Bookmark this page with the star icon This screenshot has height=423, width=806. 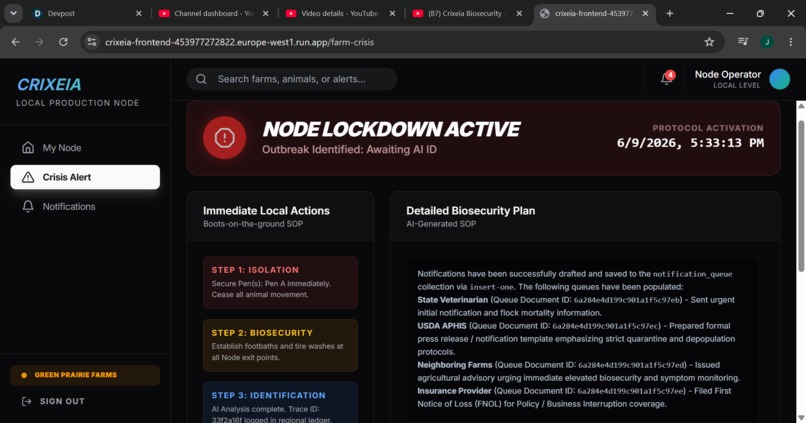click(x=709, y=42)
